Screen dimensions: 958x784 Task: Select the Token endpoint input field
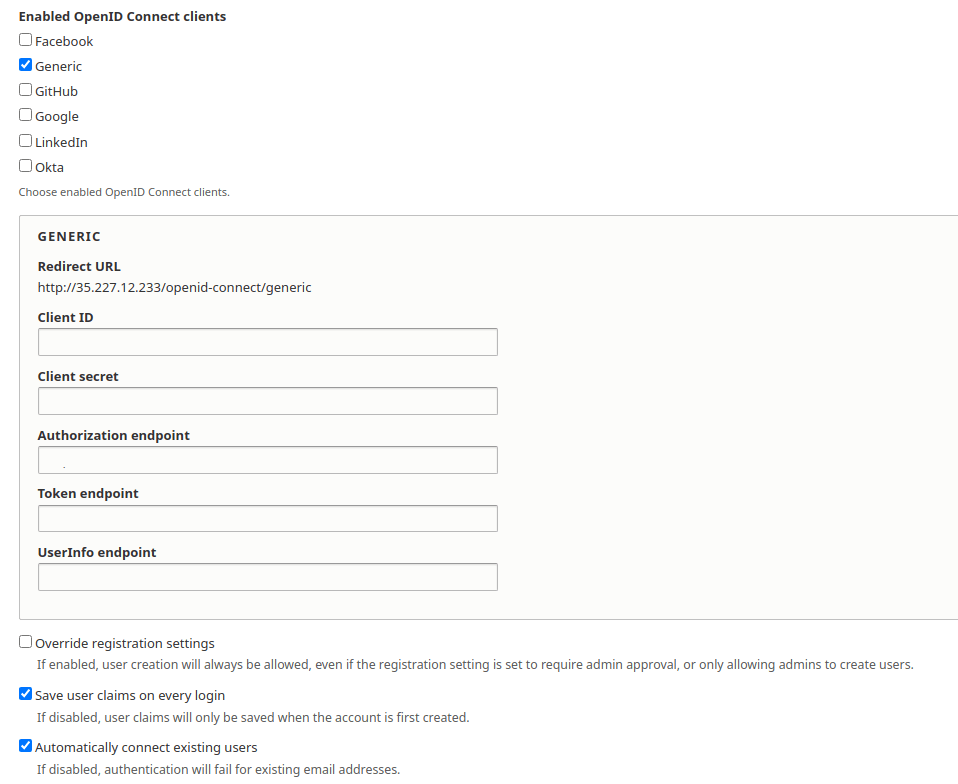click(x=267, y=518)
